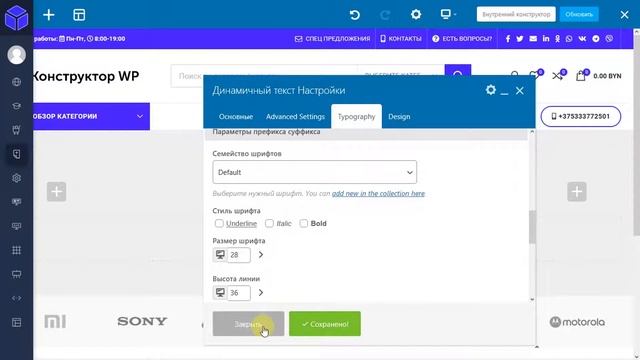Click the Размер шрифта field with value 28
Viewport: 640px width, 360px height.
[x=239, y=255]
